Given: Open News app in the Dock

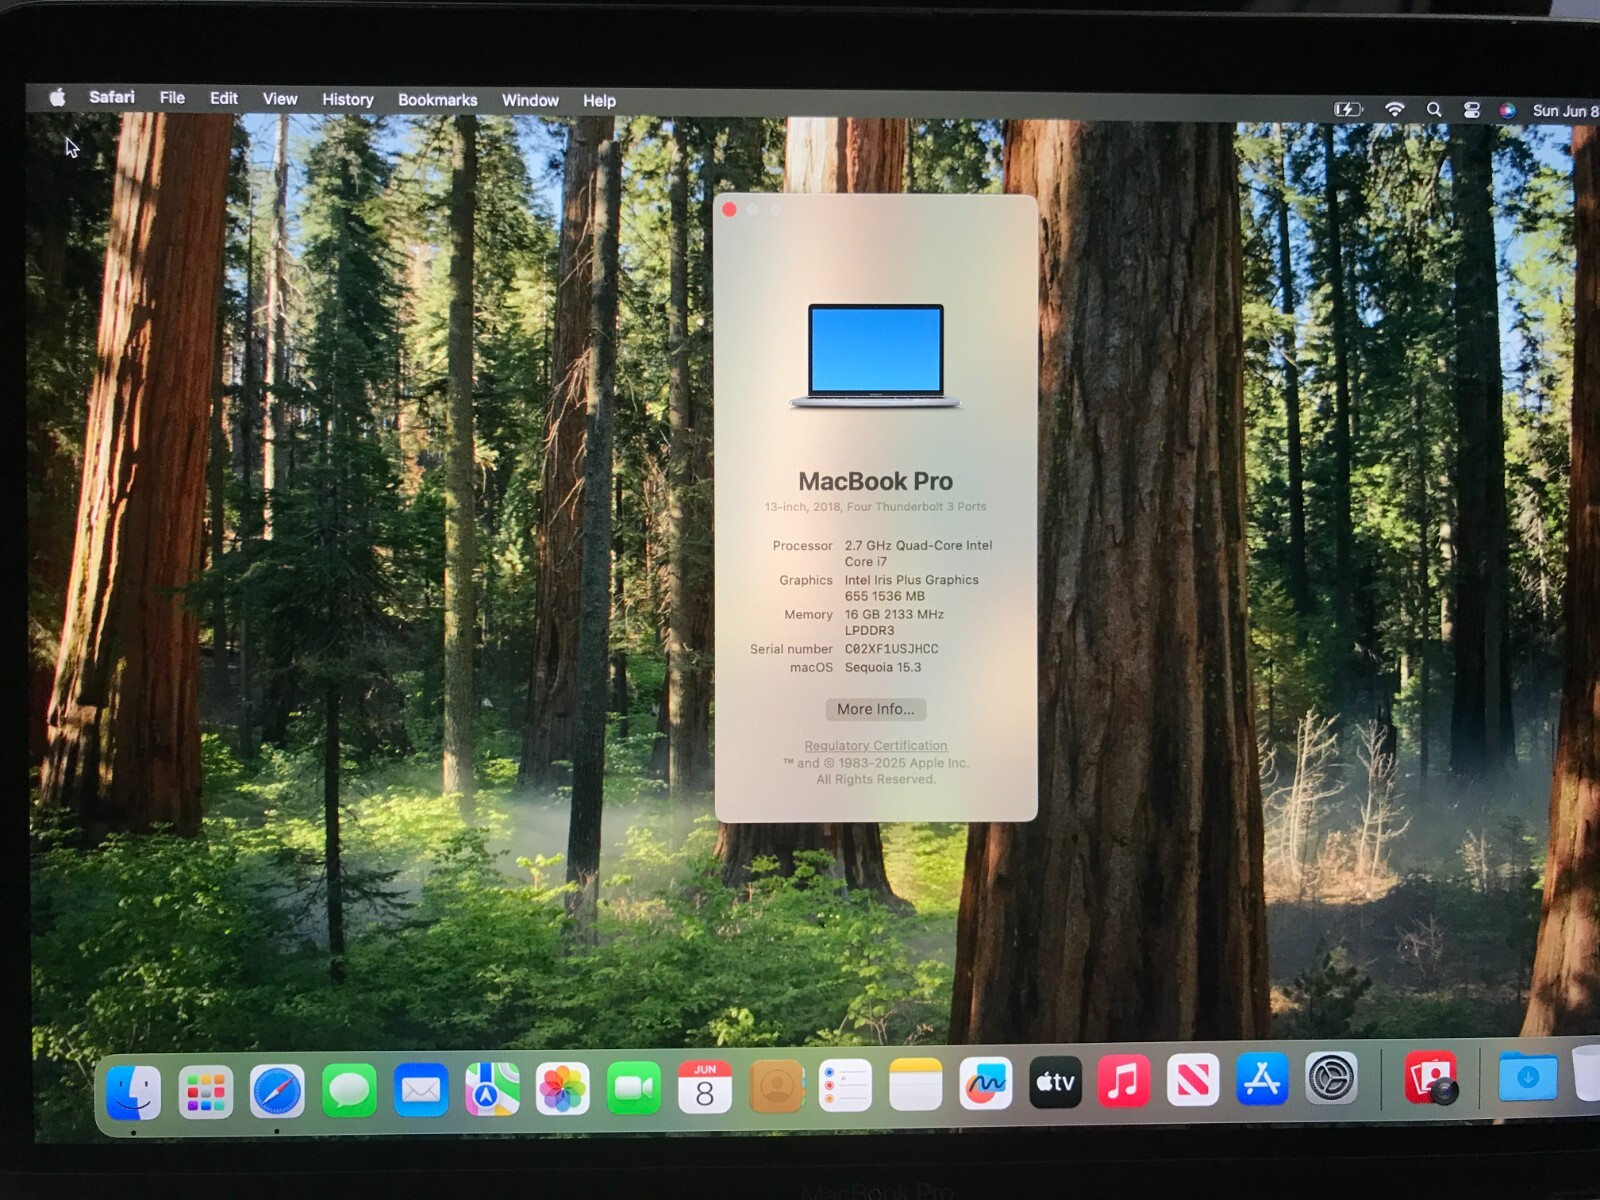Looking at the screenshot, I should click(1193, 1080).
